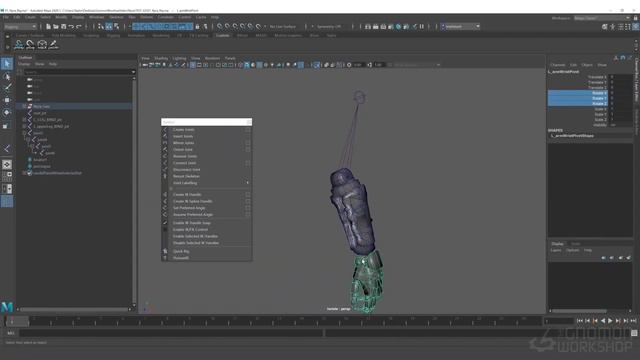Activate the Move tool in toolbox
The width and height of the screenshot is (640, 360).
(x=7, y=100)
